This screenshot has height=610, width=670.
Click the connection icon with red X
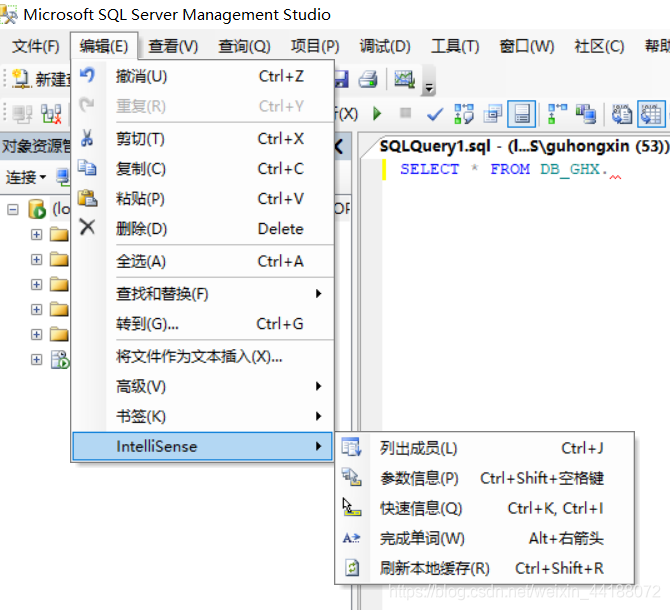[x=51, y=114]
